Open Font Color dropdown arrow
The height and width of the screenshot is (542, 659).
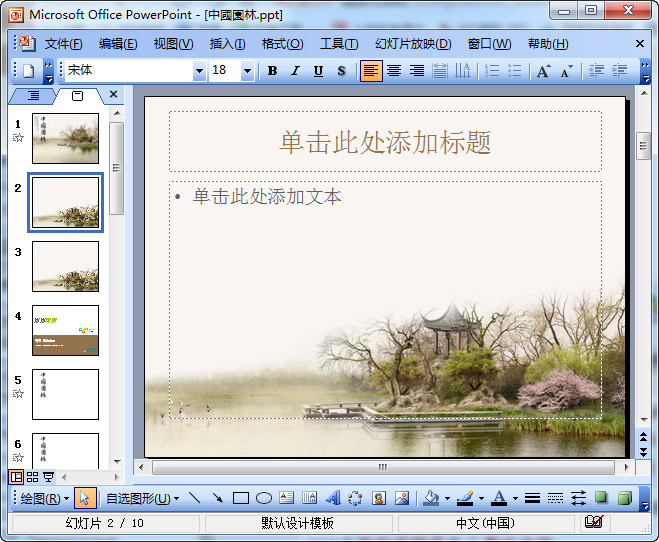(516, 498)
